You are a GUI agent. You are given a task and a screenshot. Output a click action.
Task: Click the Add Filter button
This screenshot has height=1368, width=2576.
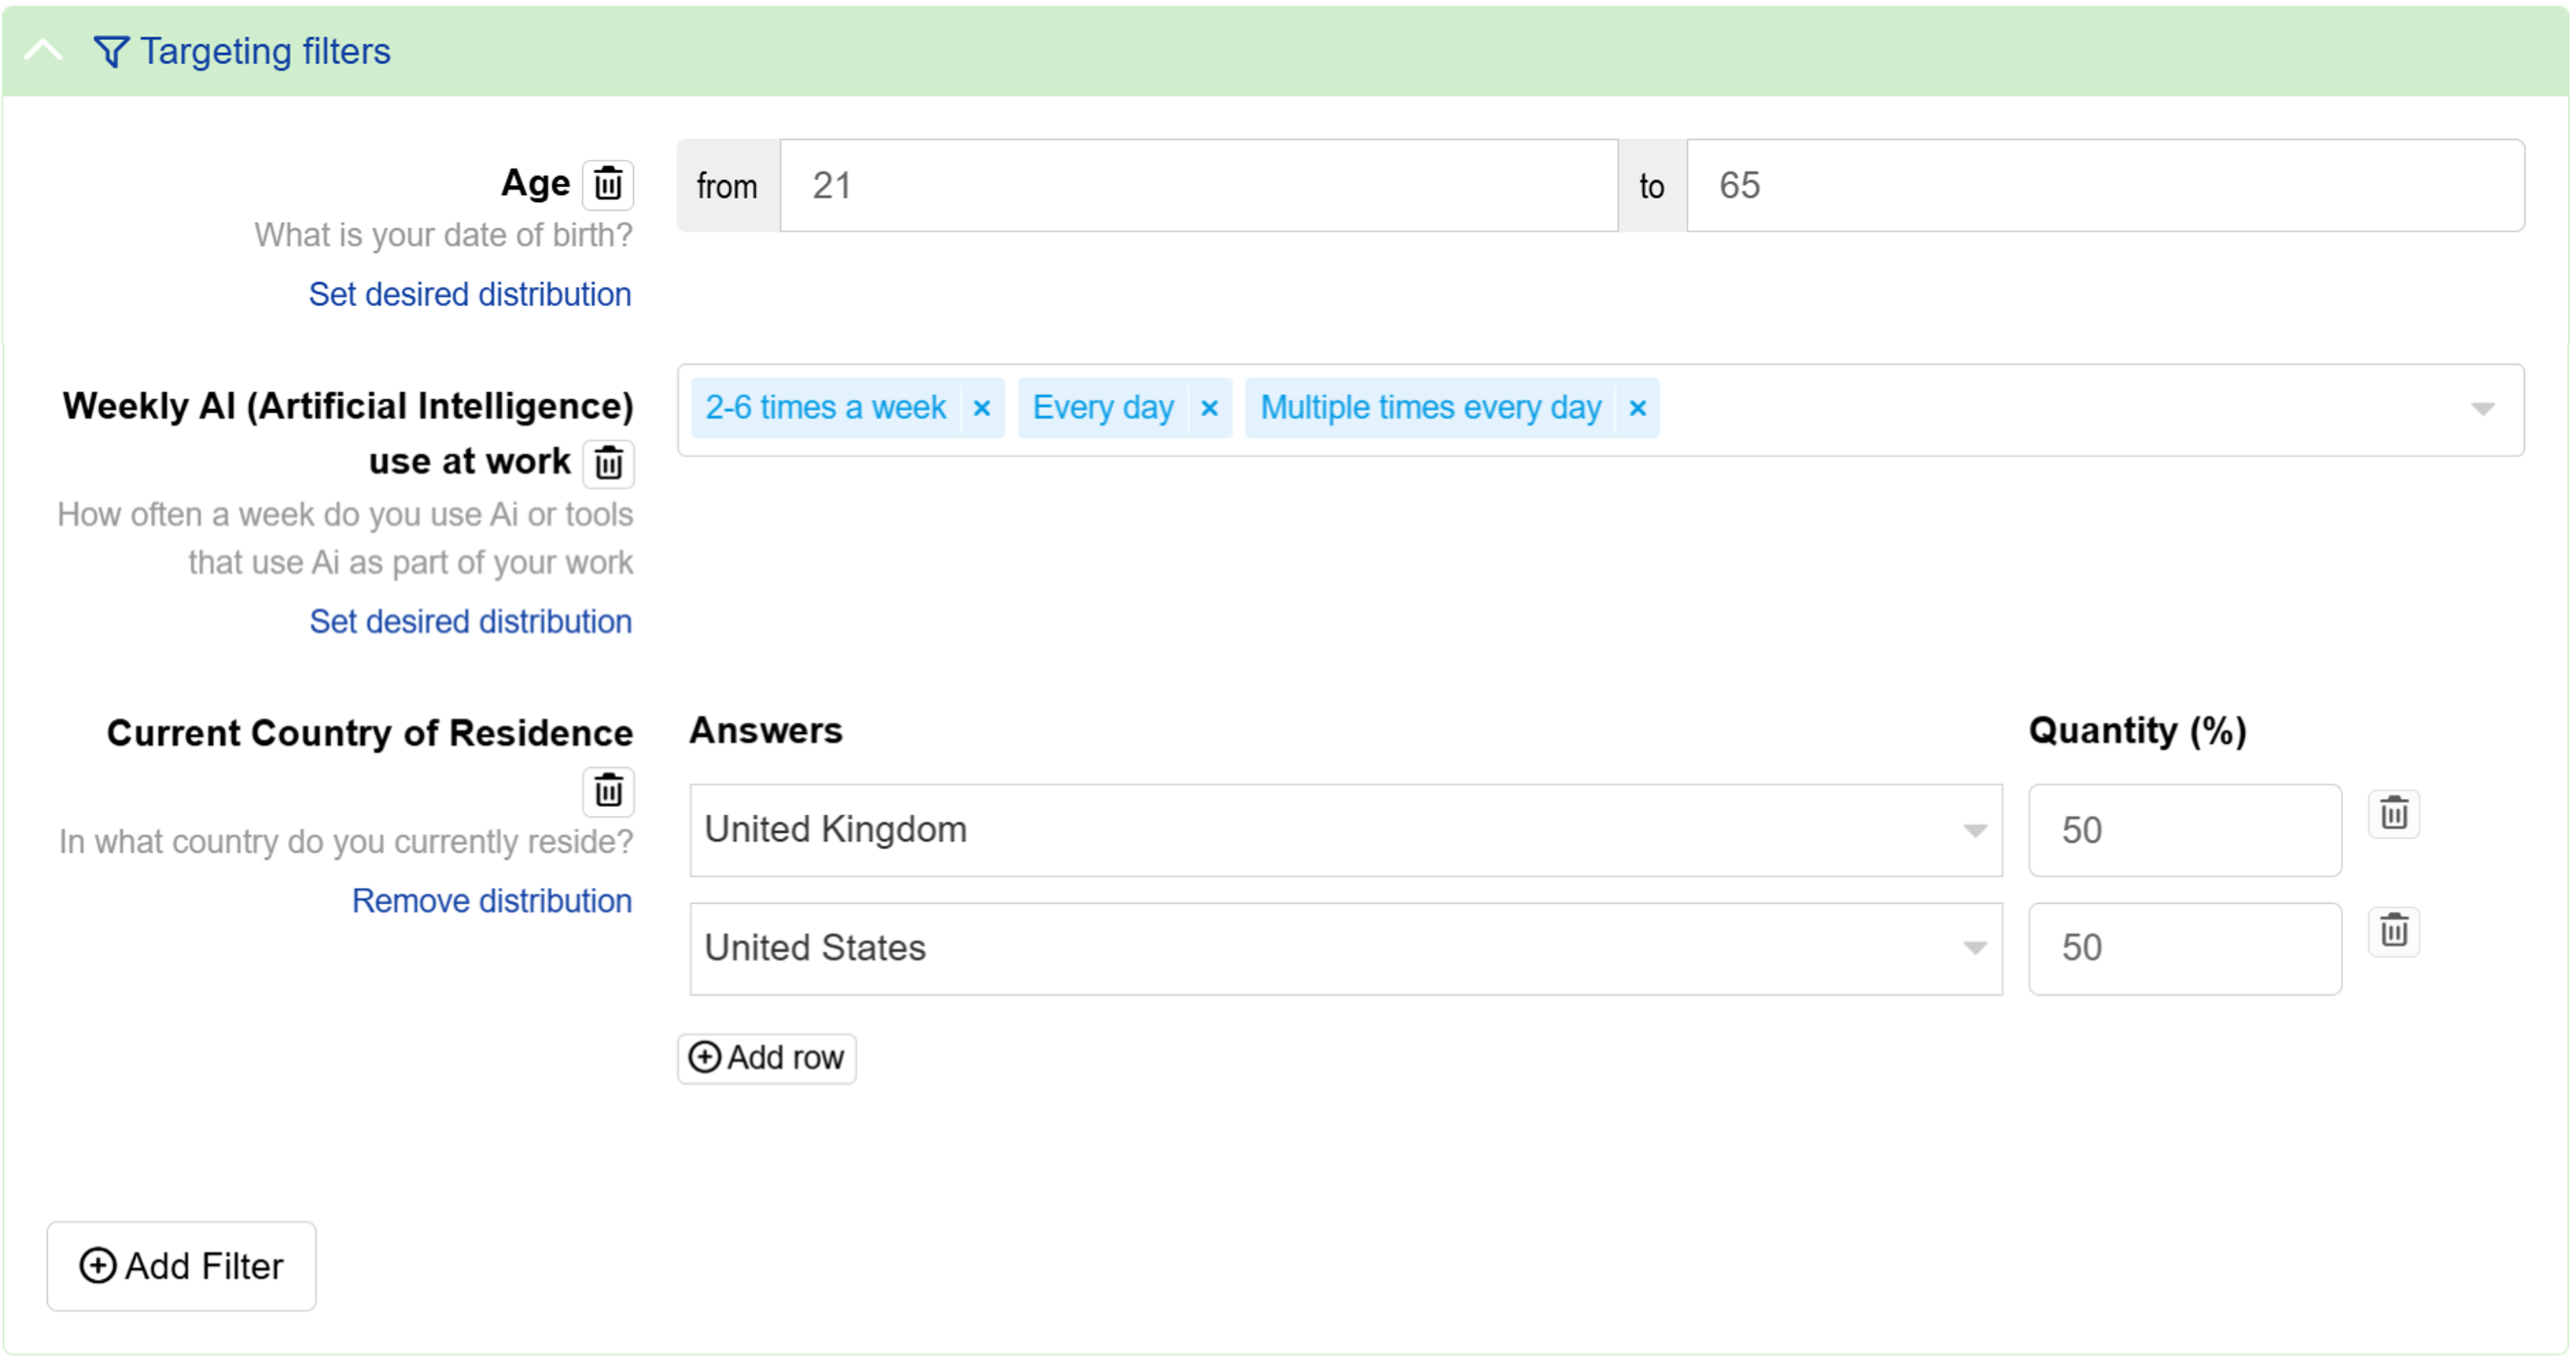click(x=182, y=1266)
